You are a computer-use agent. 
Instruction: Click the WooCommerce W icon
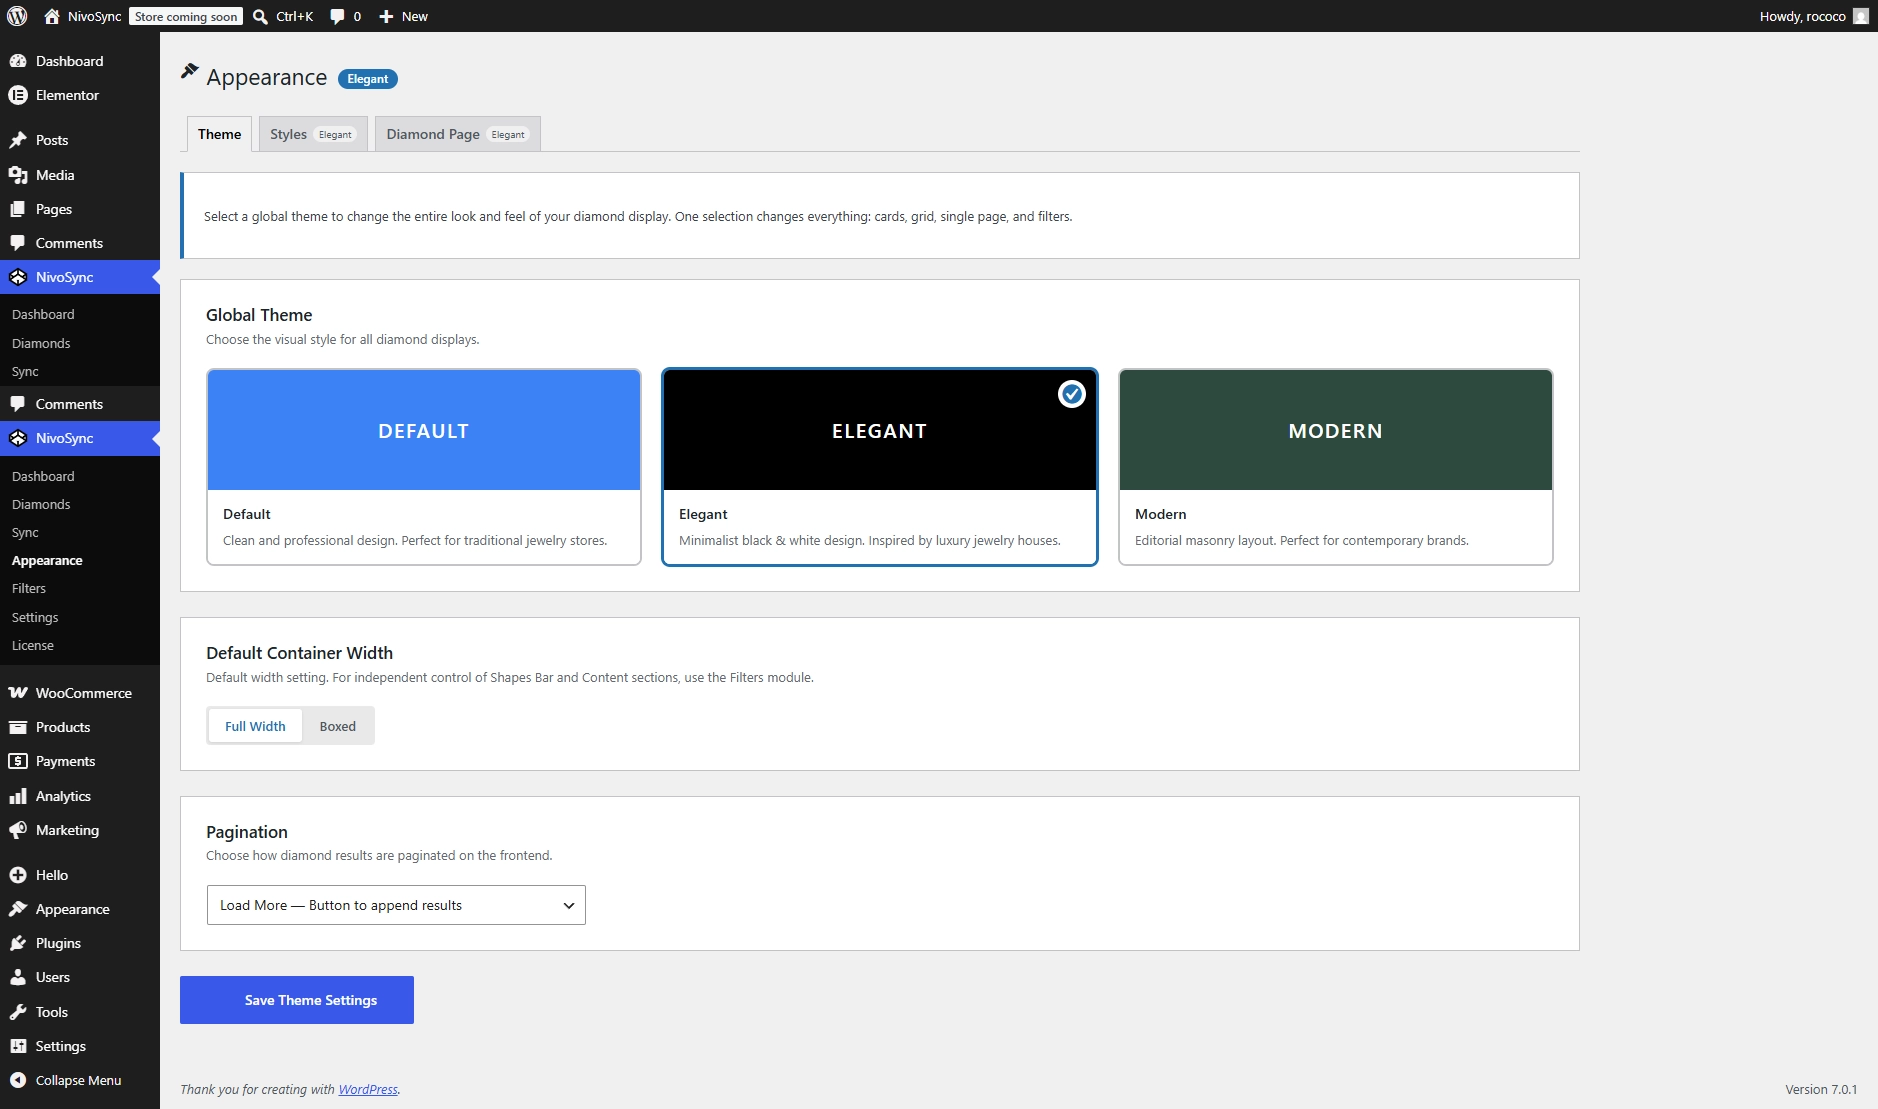tap(18, 693)
